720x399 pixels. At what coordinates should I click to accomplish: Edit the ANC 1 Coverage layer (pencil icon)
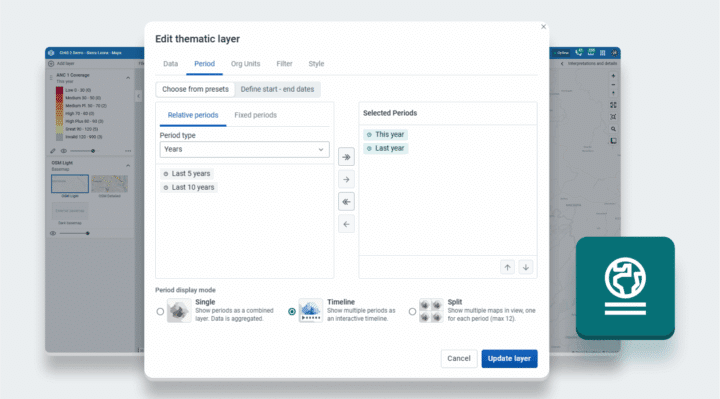coord(53,151)
